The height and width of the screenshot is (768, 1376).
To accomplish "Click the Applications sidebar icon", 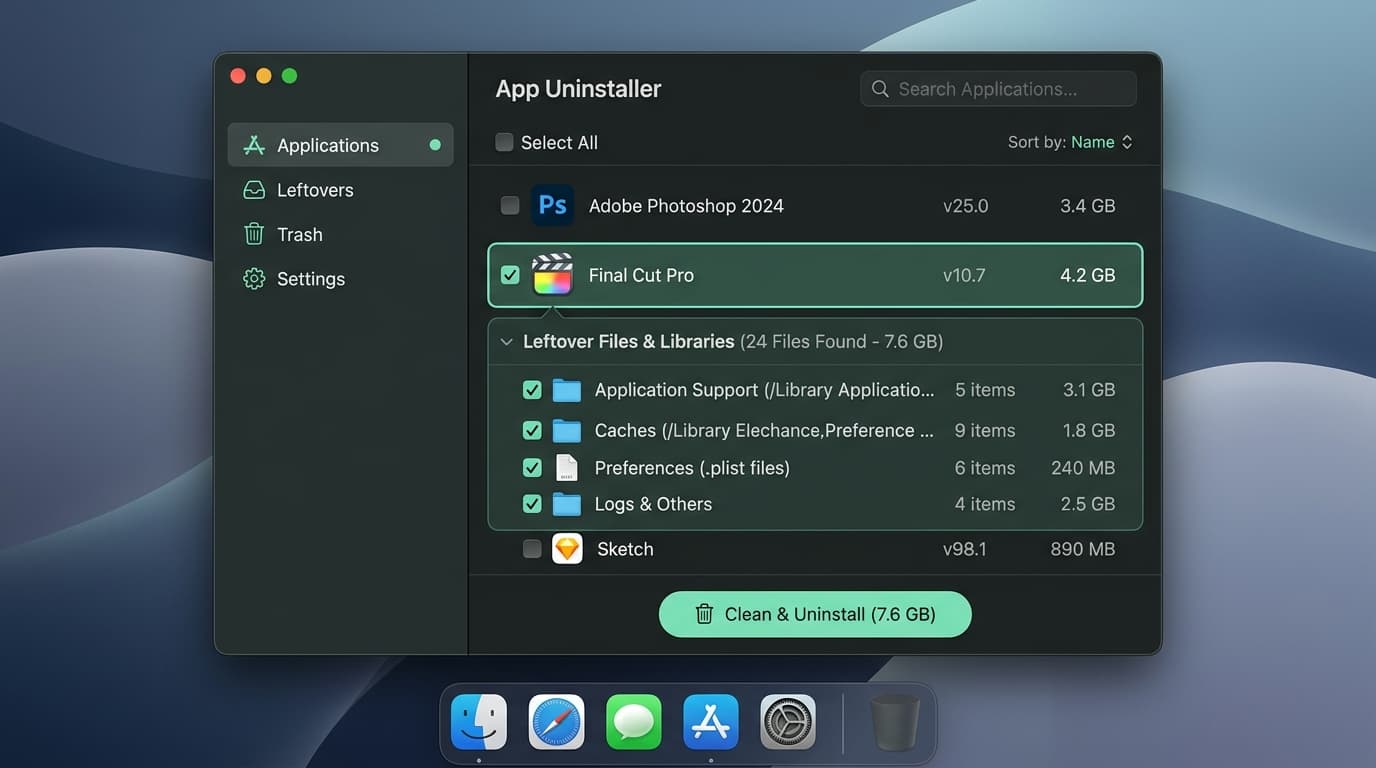I will [254, 145].
